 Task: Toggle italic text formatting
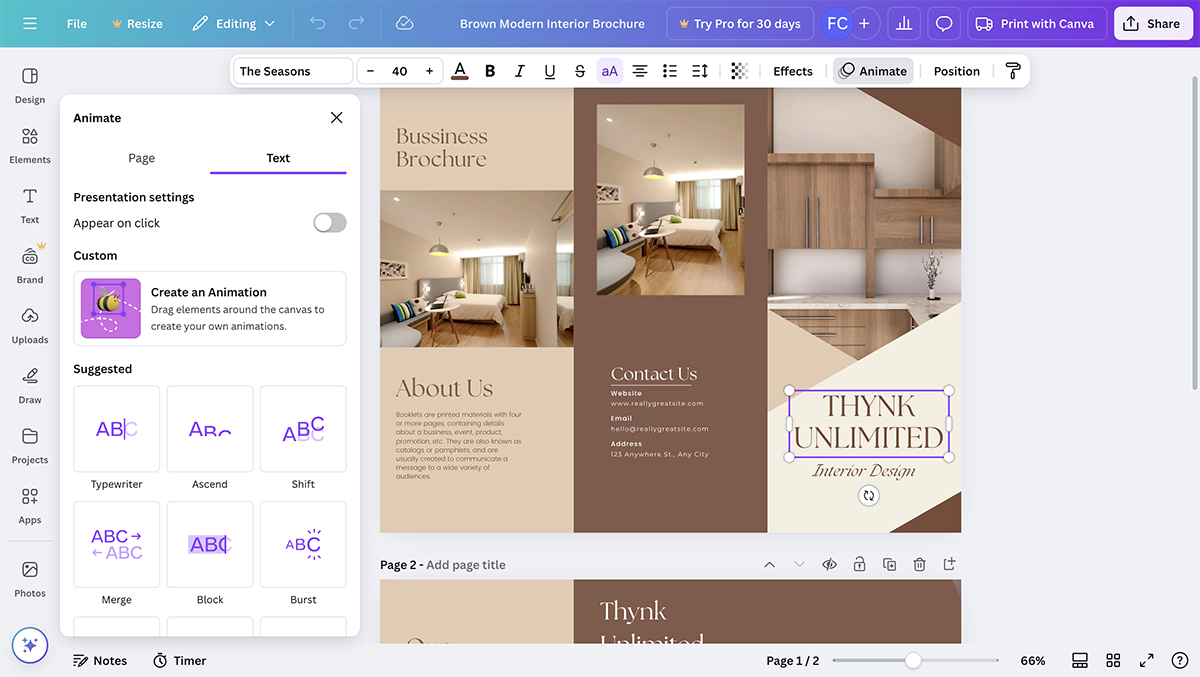(520, 71)
